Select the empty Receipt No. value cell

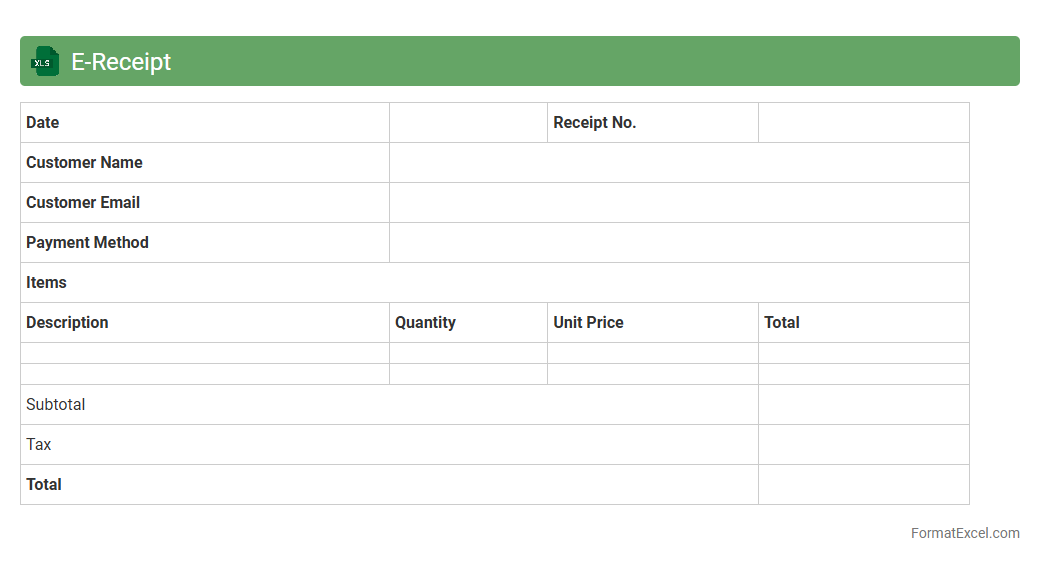[863, 123]
